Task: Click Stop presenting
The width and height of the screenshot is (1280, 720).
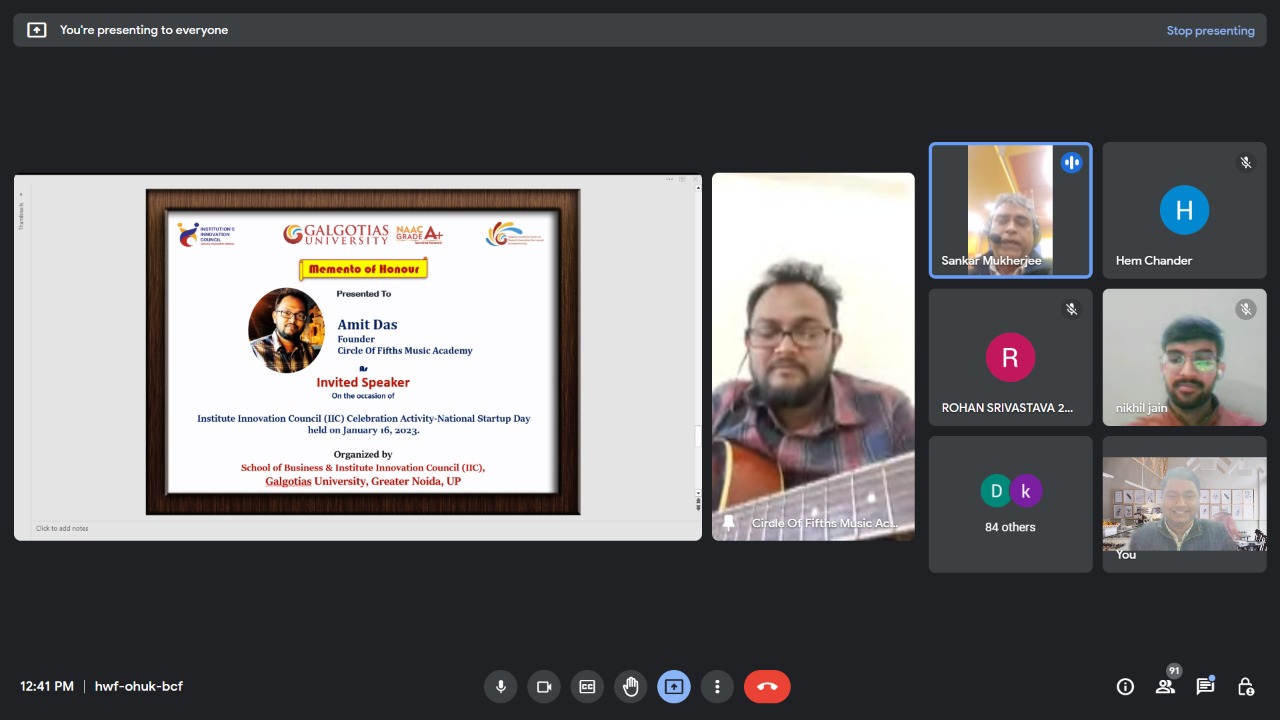Action: tap(1210, 30)
